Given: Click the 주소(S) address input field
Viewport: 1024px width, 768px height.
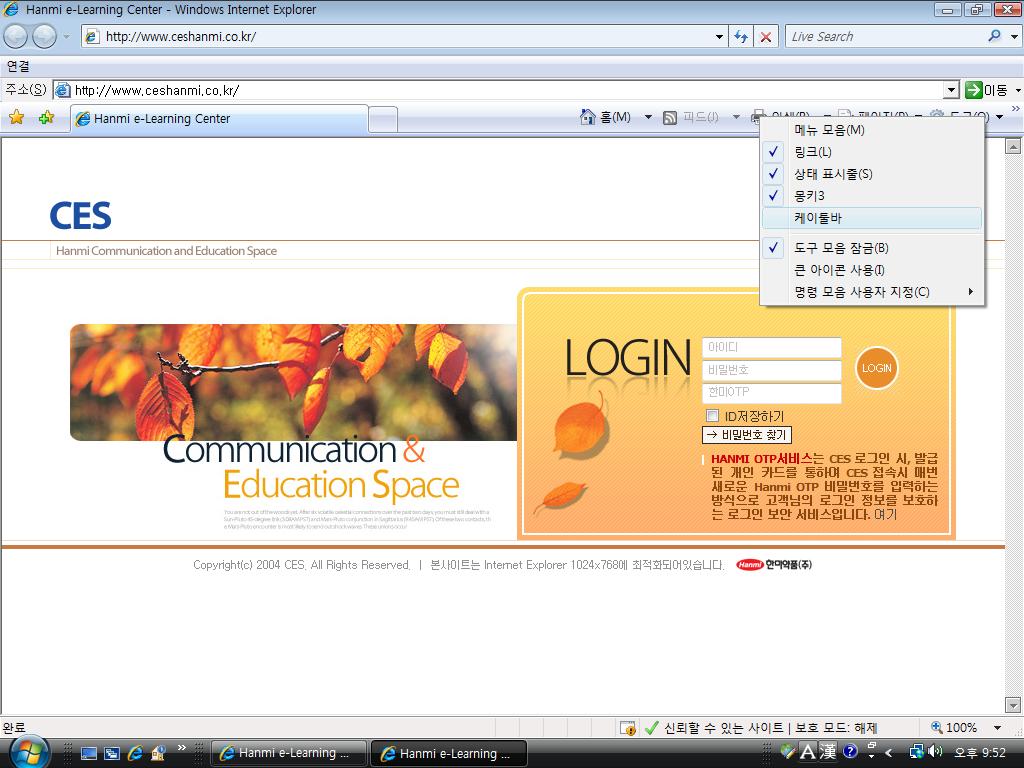Looking at the screenshot, I should click(x=500, y=90).
